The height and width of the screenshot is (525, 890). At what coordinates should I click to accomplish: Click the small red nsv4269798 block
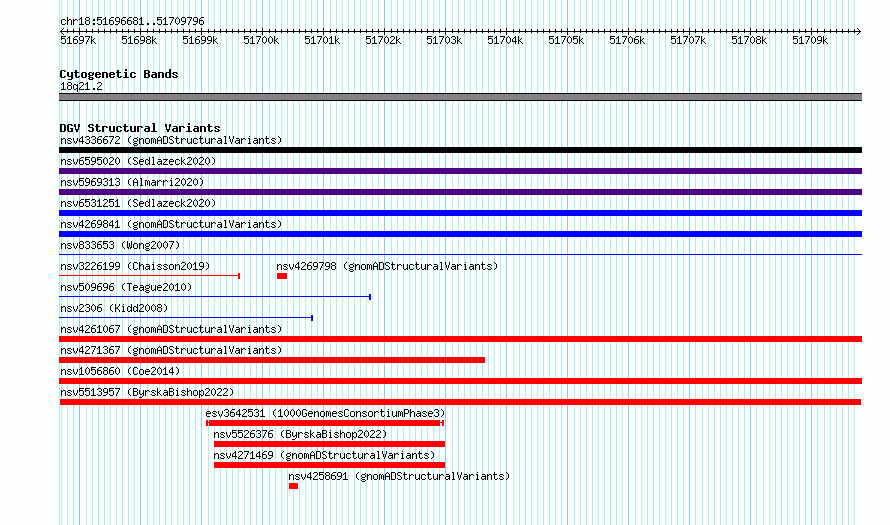point(282,276)
